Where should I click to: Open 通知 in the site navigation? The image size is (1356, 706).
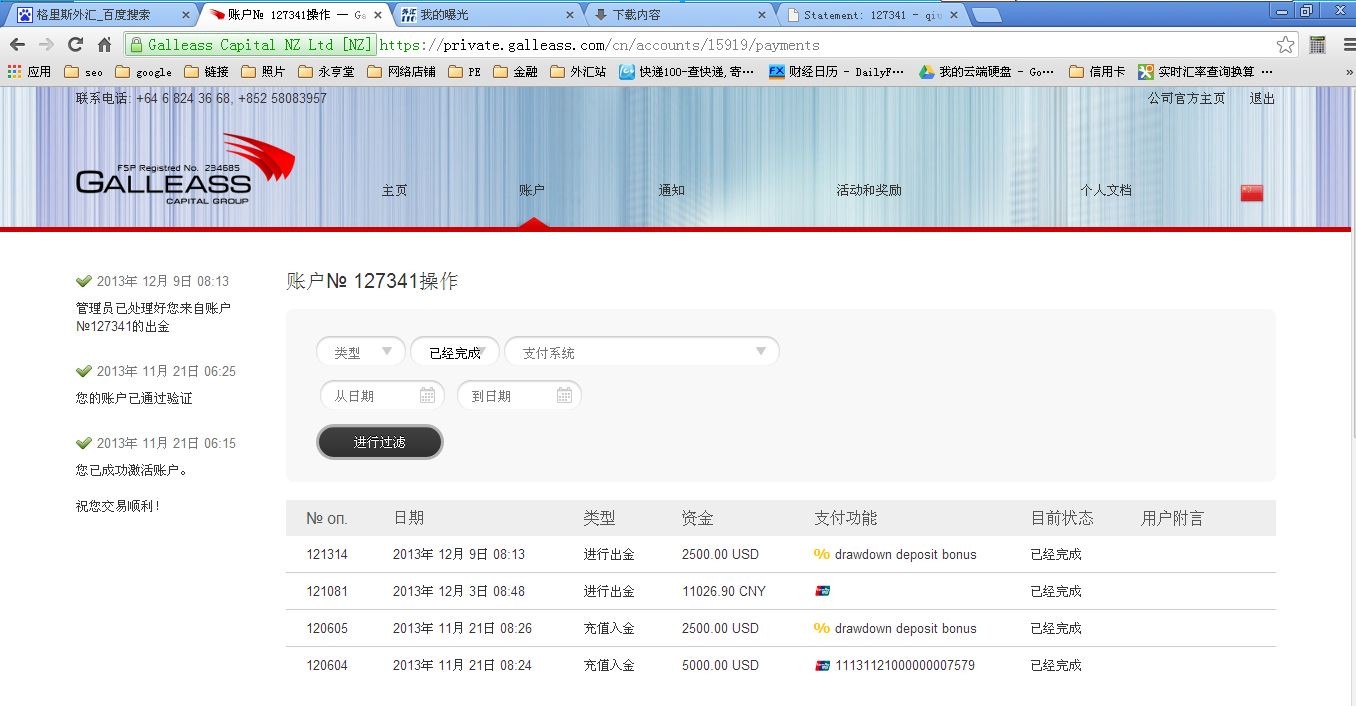click(x=672, y=190)
